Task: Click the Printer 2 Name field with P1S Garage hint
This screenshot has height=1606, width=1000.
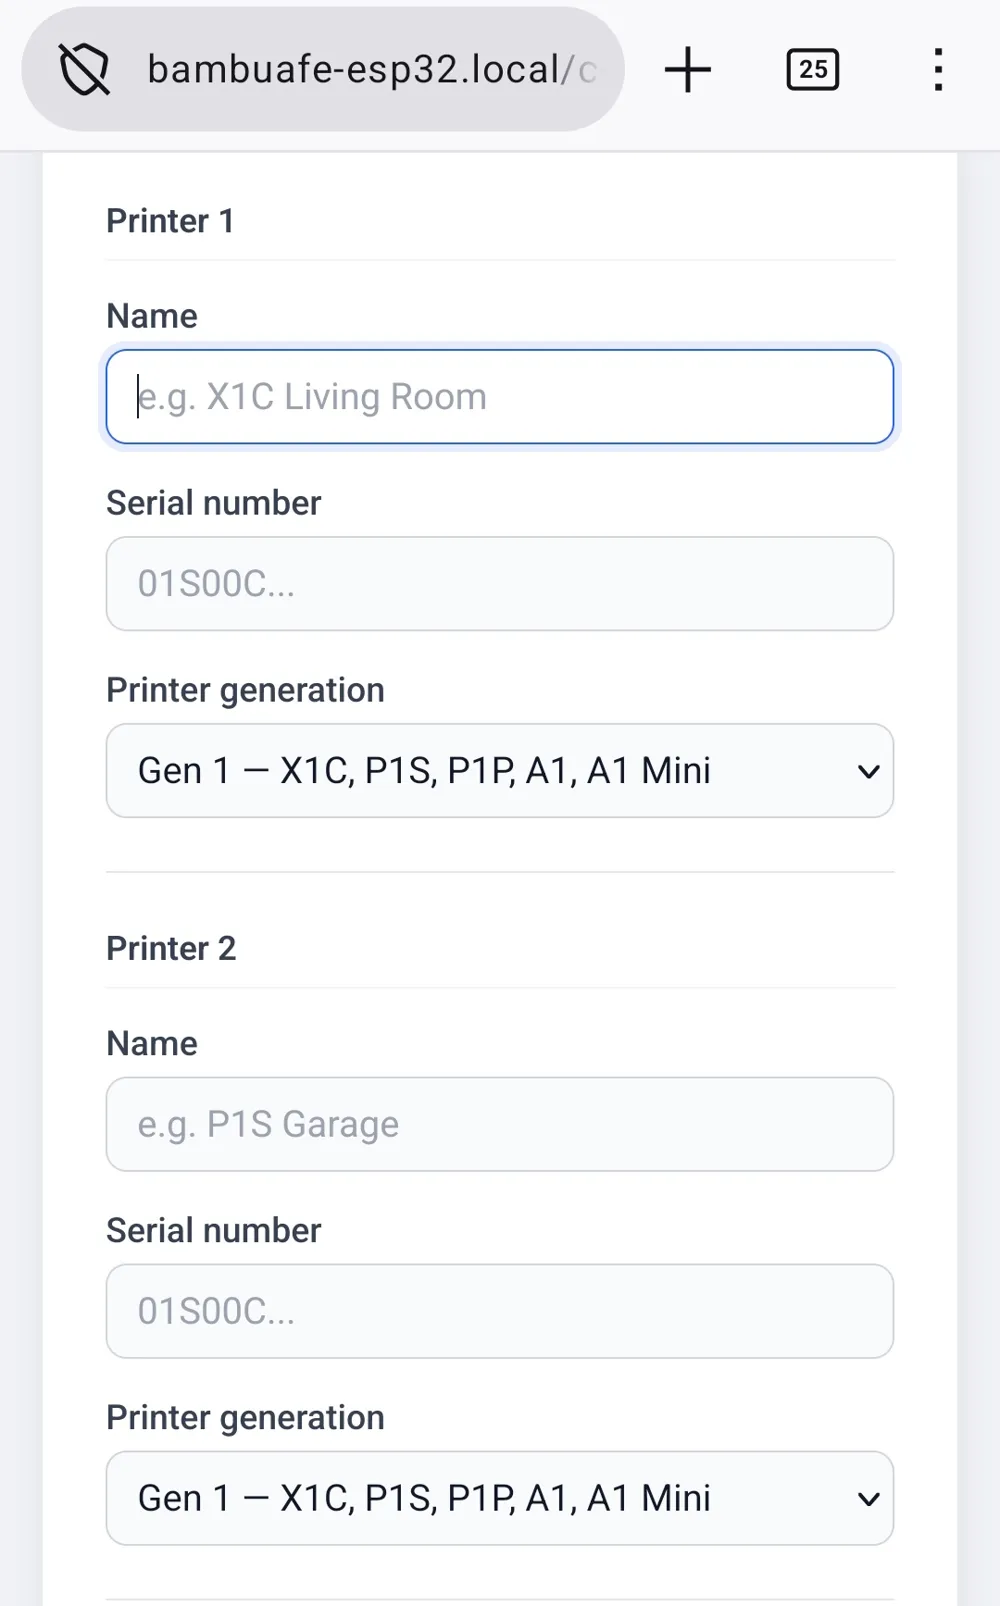Action: 500,1124
